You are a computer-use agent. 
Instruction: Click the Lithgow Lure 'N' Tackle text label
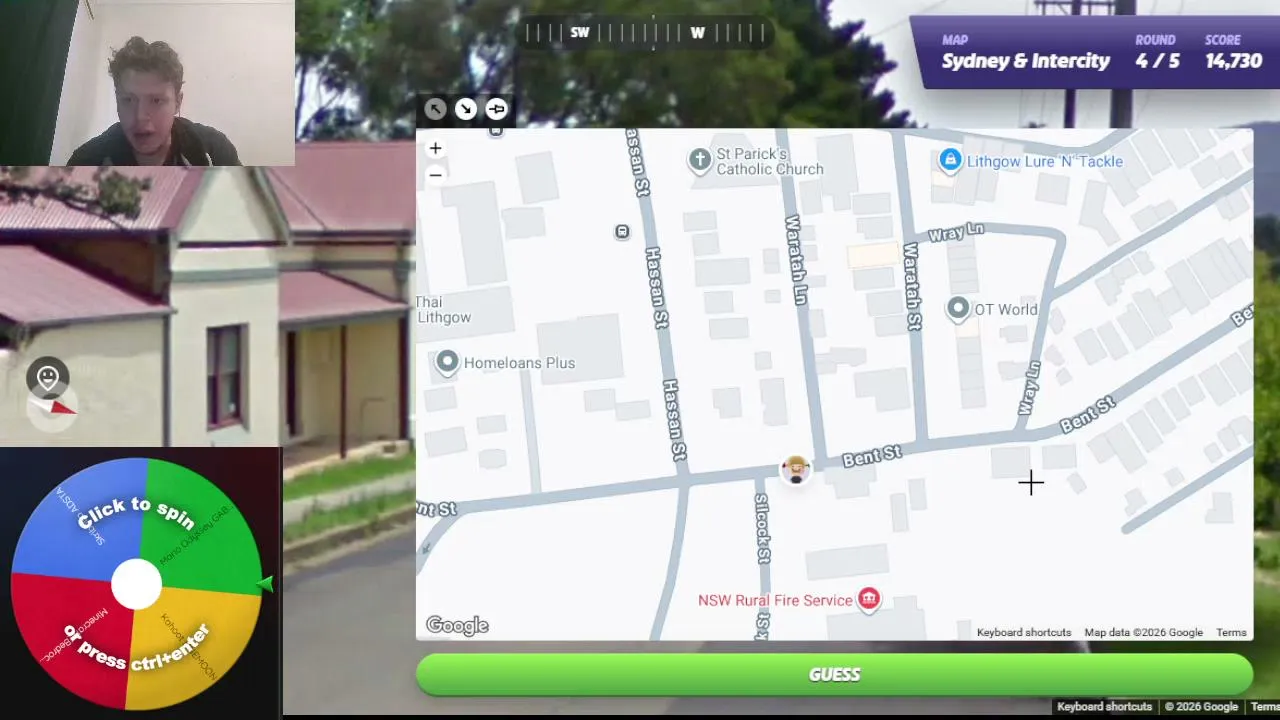tap(1045, 161)
